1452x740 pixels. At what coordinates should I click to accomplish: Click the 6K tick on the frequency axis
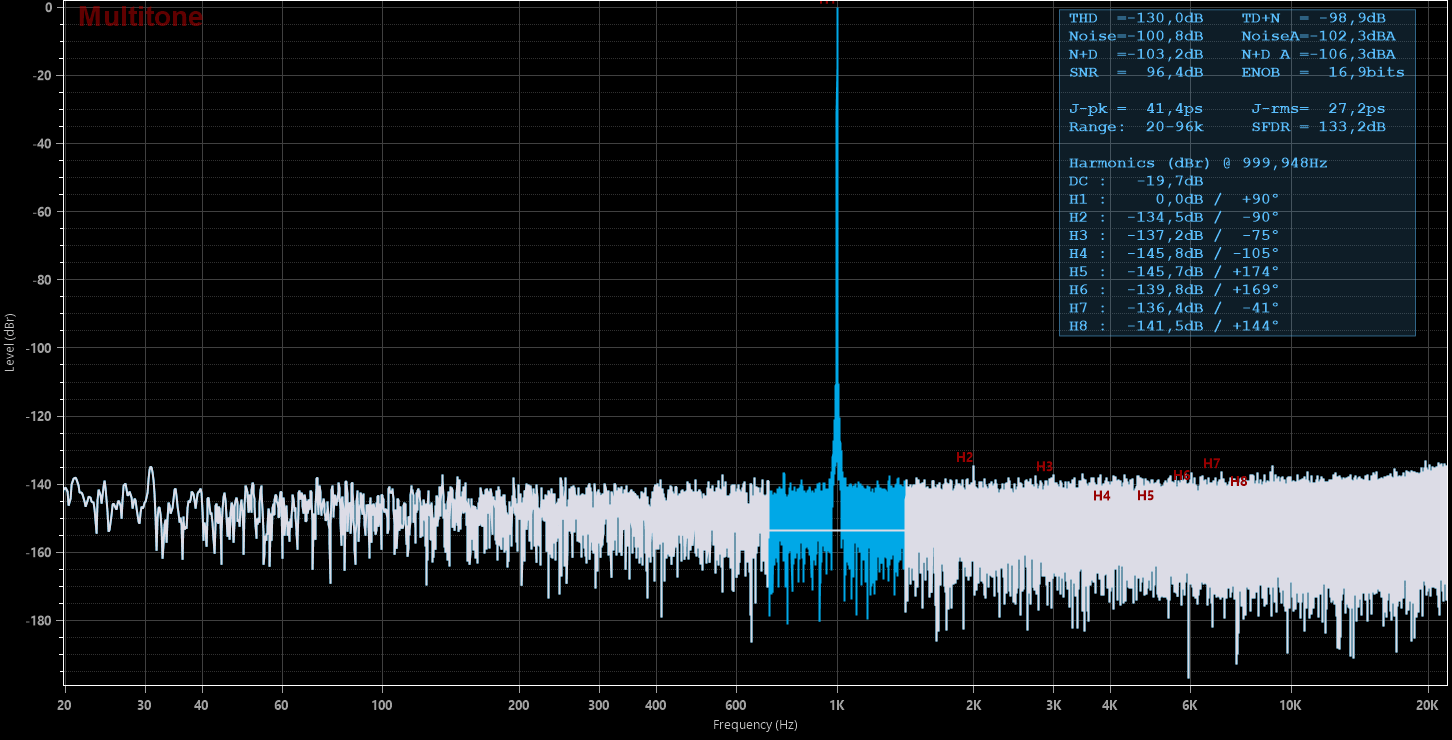pyautogui.click(x=1190, y=705)
